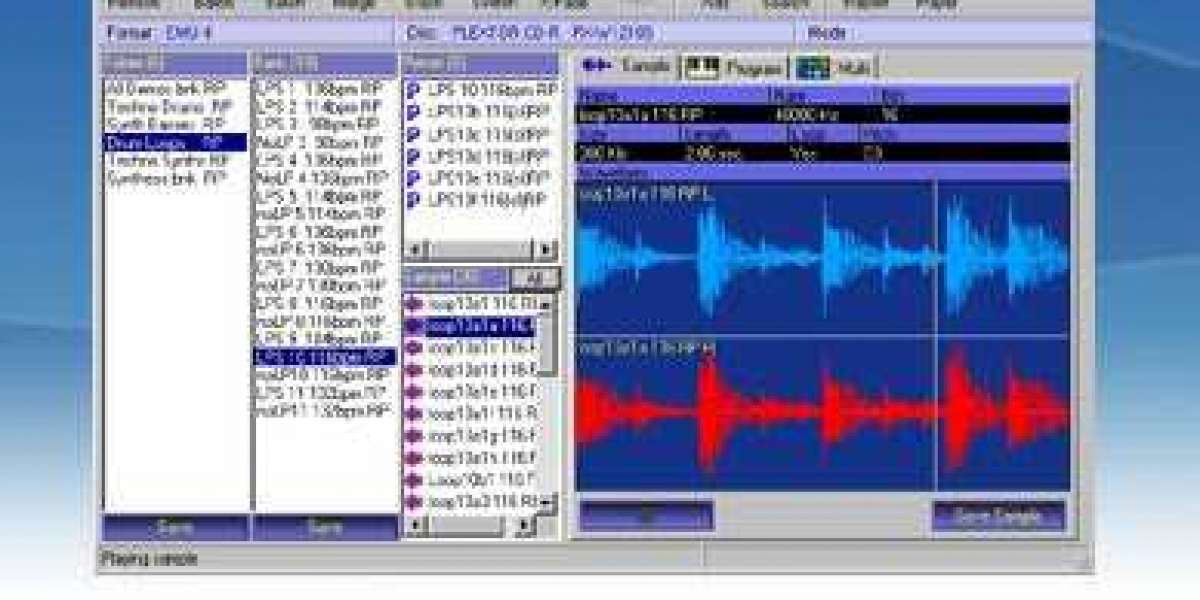Click the program icon next to LPS13b
This screenshot has height=600, width=1200.
pyautogui.click(x=413, y=112)
